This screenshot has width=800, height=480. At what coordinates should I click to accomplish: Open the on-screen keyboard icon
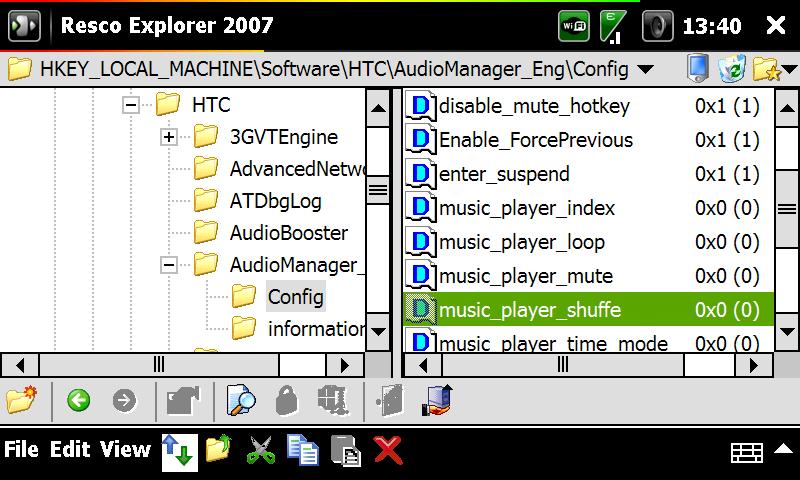(x=746, y=452)
